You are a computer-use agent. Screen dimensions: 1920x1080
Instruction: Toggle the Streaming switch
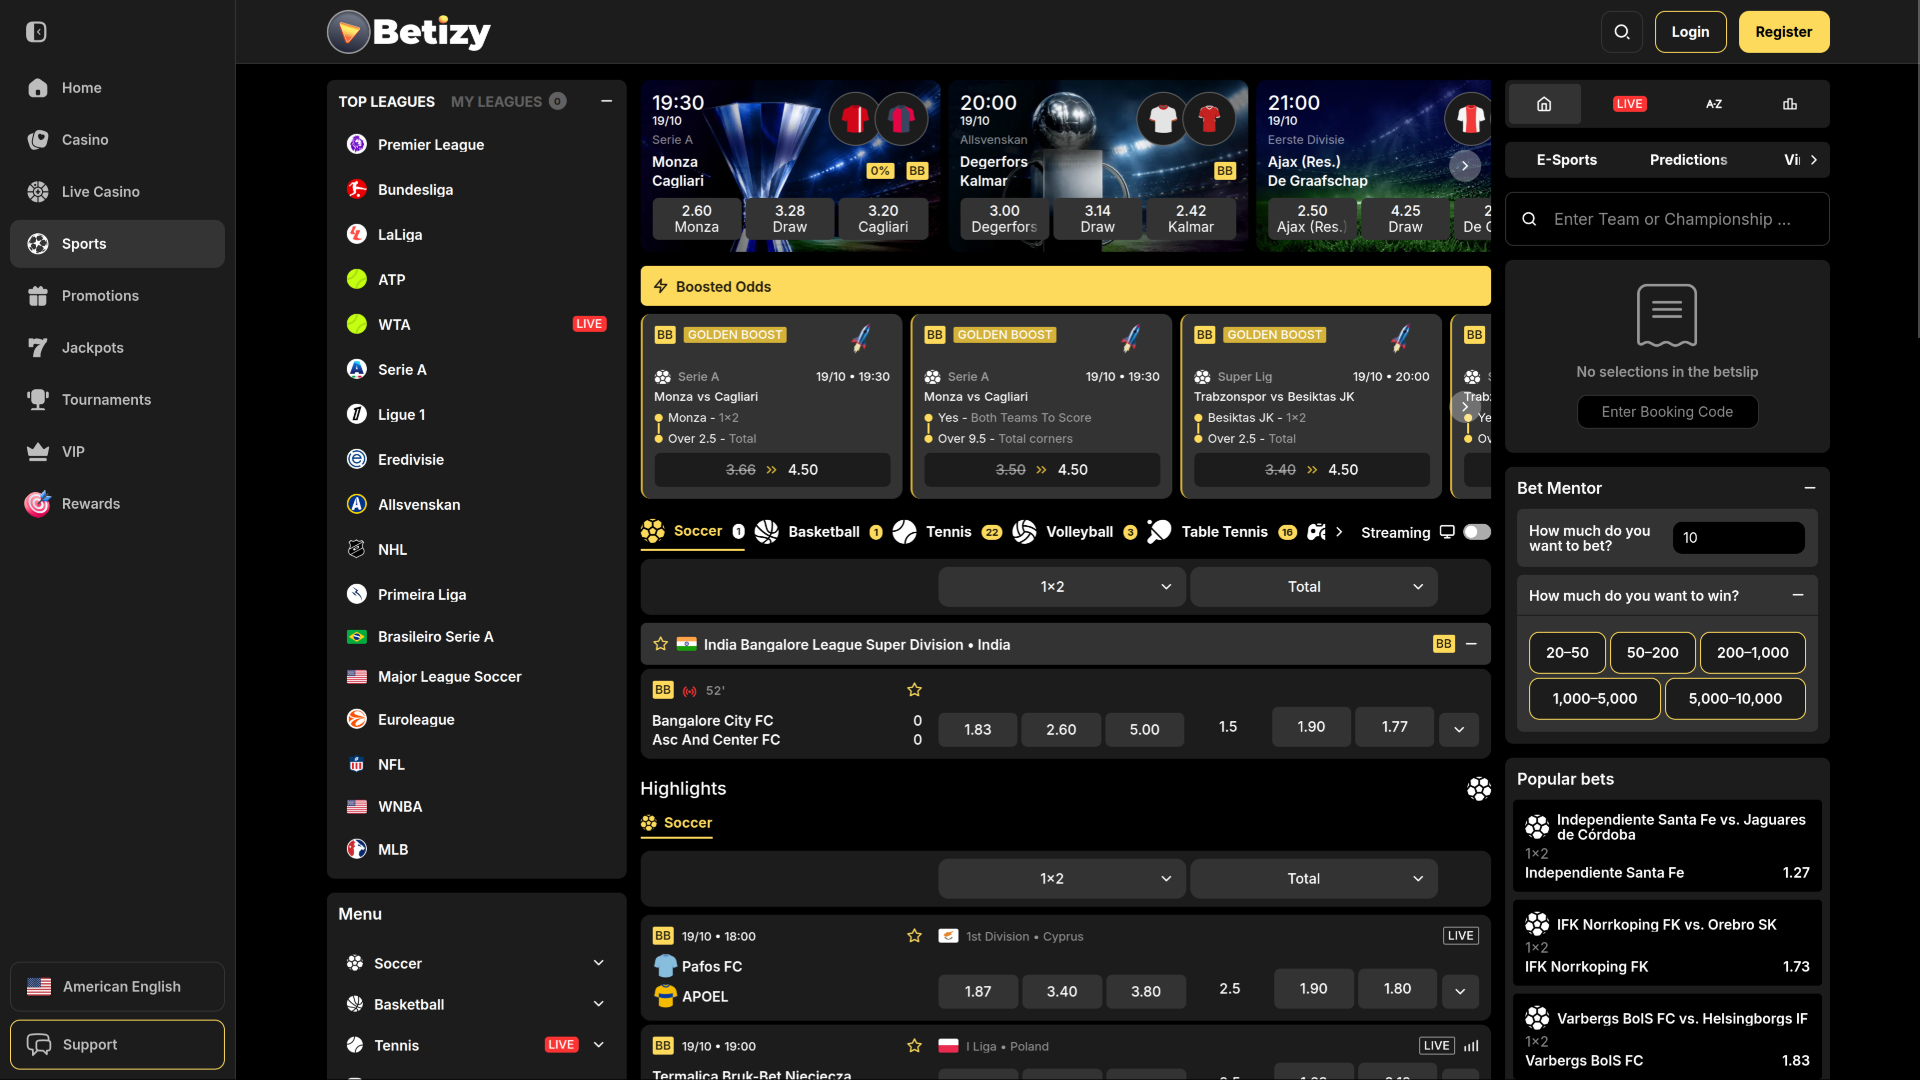click(x=1477, y=532)
